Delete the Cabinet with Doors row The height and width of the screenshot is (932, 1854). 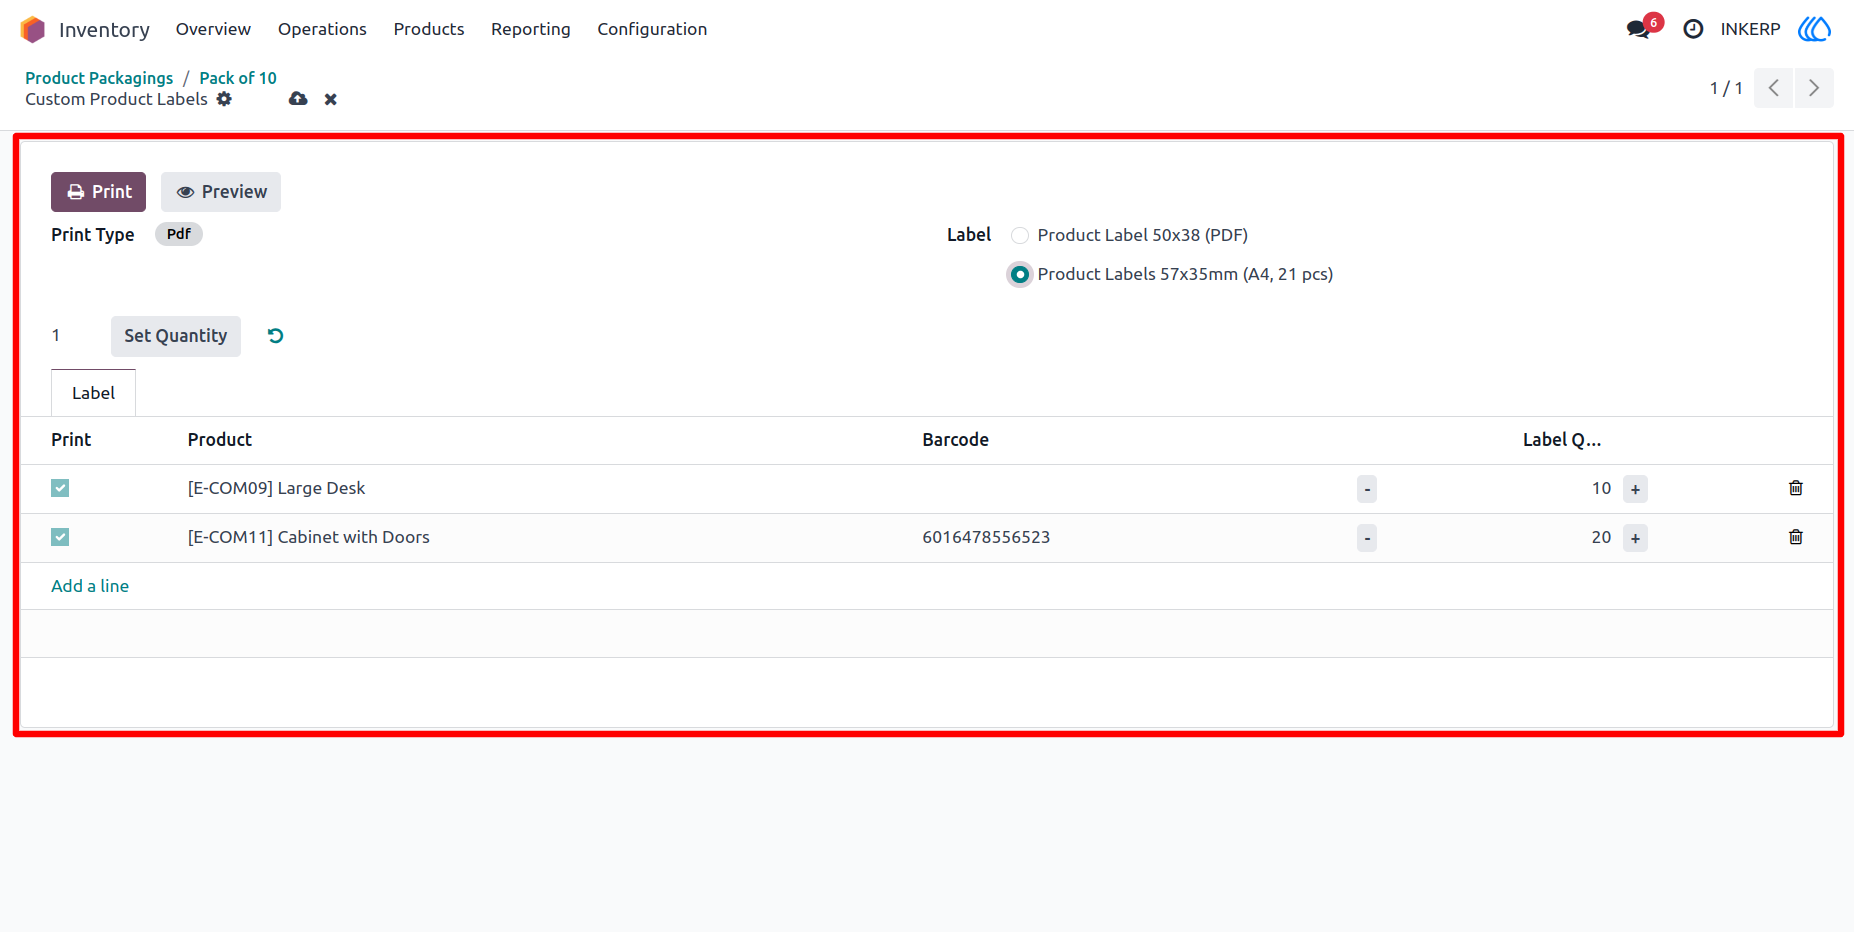coord(1796,537)
